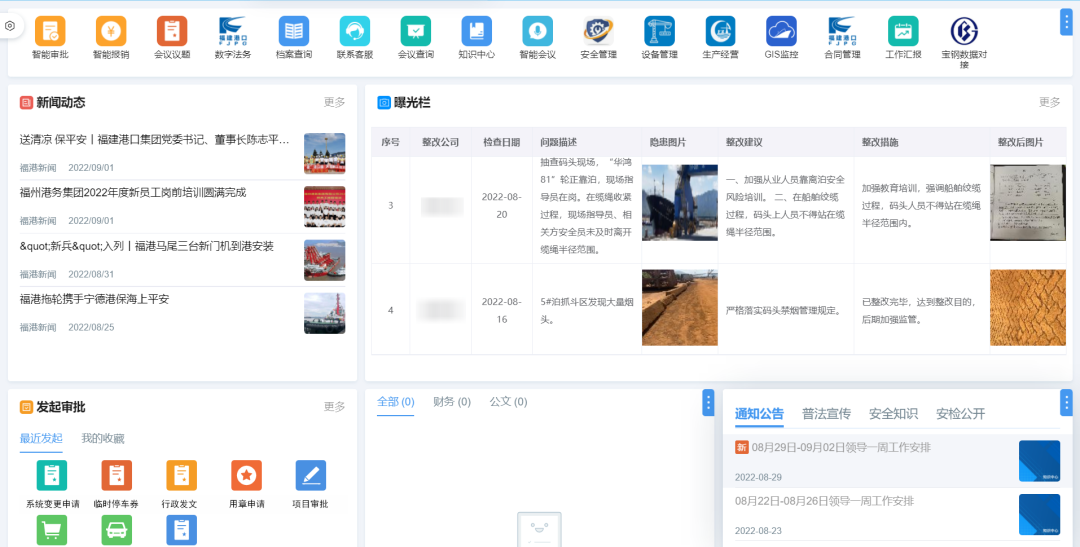Click 更多 in the 曝光栏 panel
This screenshot has height=547, width=1080.
click(1050, 103)
